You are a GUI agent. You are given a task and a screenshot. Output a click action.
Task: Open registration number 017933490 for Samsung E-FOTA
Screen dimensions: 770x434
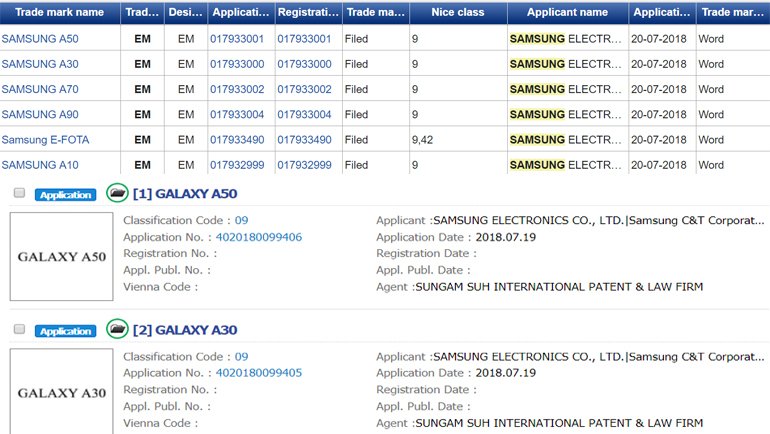coord(304,140)
